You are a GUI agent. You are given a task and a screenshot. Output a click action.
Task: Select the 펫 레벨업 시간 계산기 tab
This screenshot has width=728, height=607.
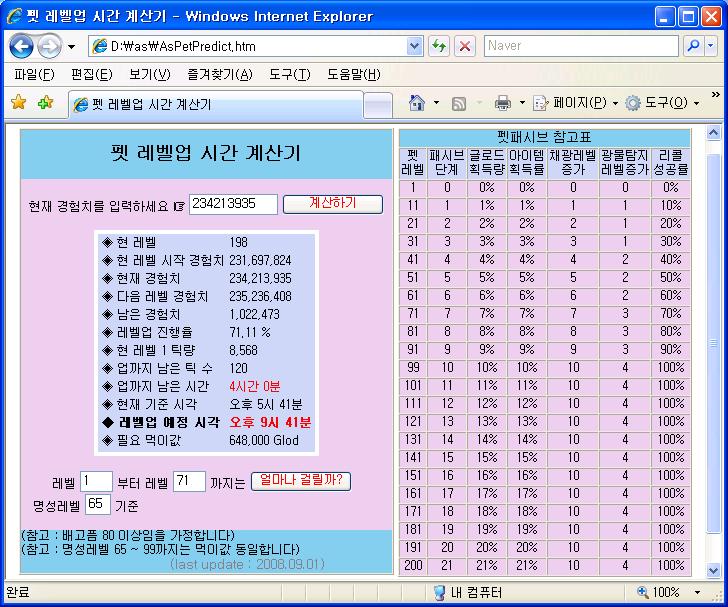click(210, 105)
